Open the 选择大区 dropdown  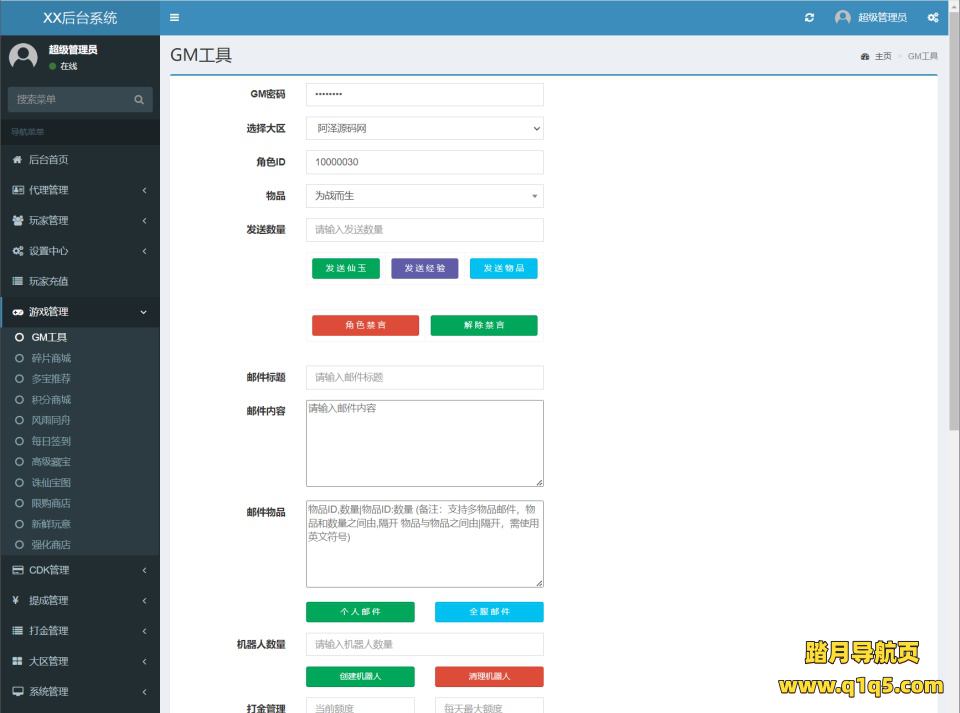(424, 128)
